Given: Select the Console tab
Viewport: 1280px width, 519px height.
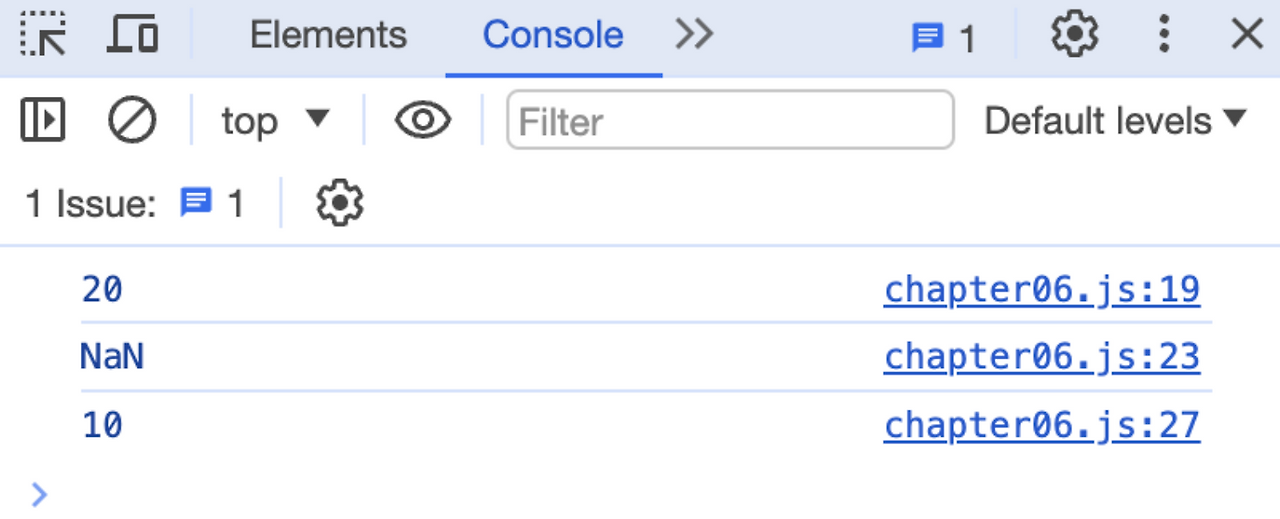Looking at the screenshot, I should pos(553,35).
